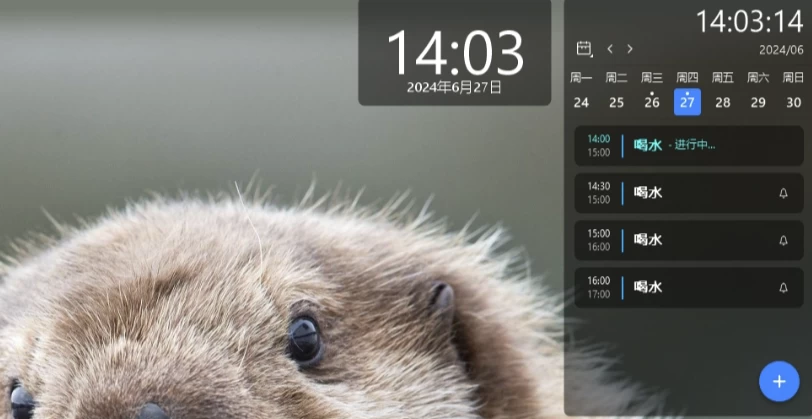Go to next week with right arrow
The height and width of the screenshot is (419, 812).
[x=630, y=48]
